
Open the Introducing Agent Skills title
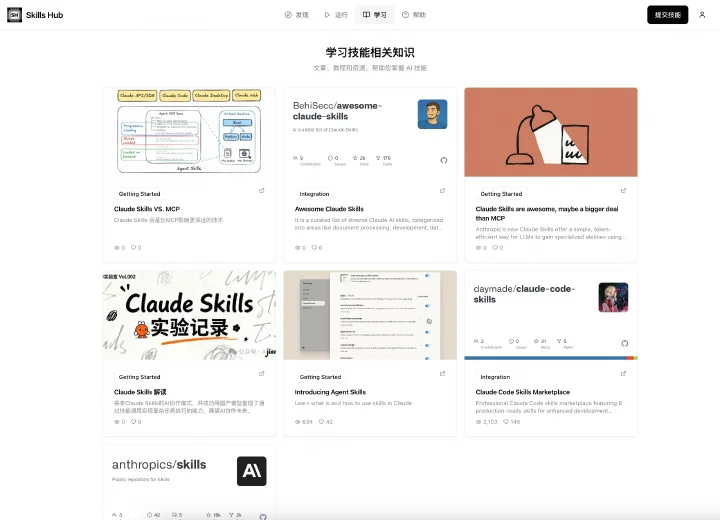point(330,392)
